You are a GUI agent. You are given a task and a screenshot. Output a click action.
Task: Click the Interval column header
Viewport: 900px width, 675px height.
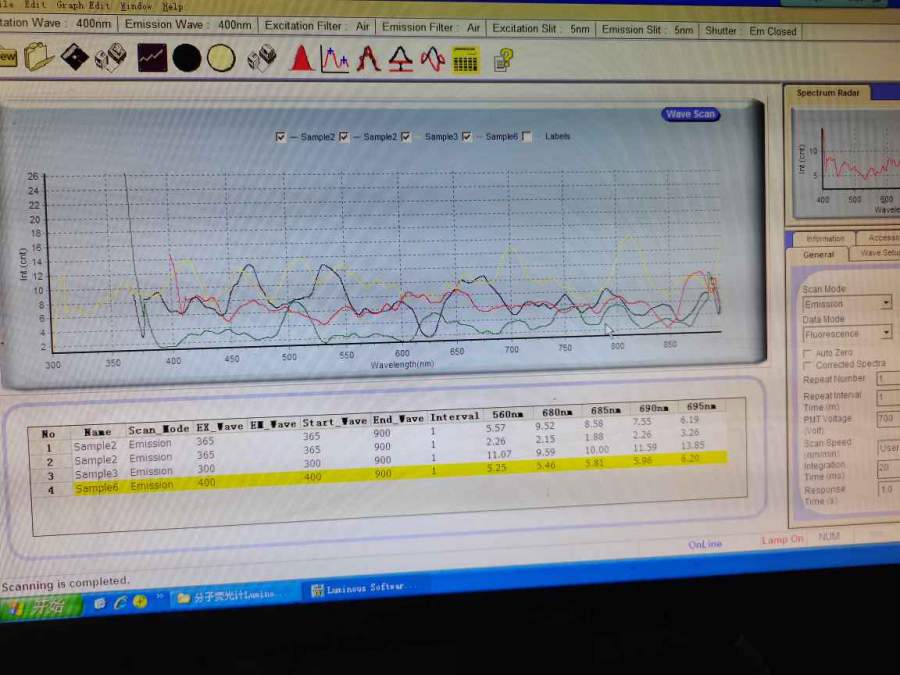455,416
